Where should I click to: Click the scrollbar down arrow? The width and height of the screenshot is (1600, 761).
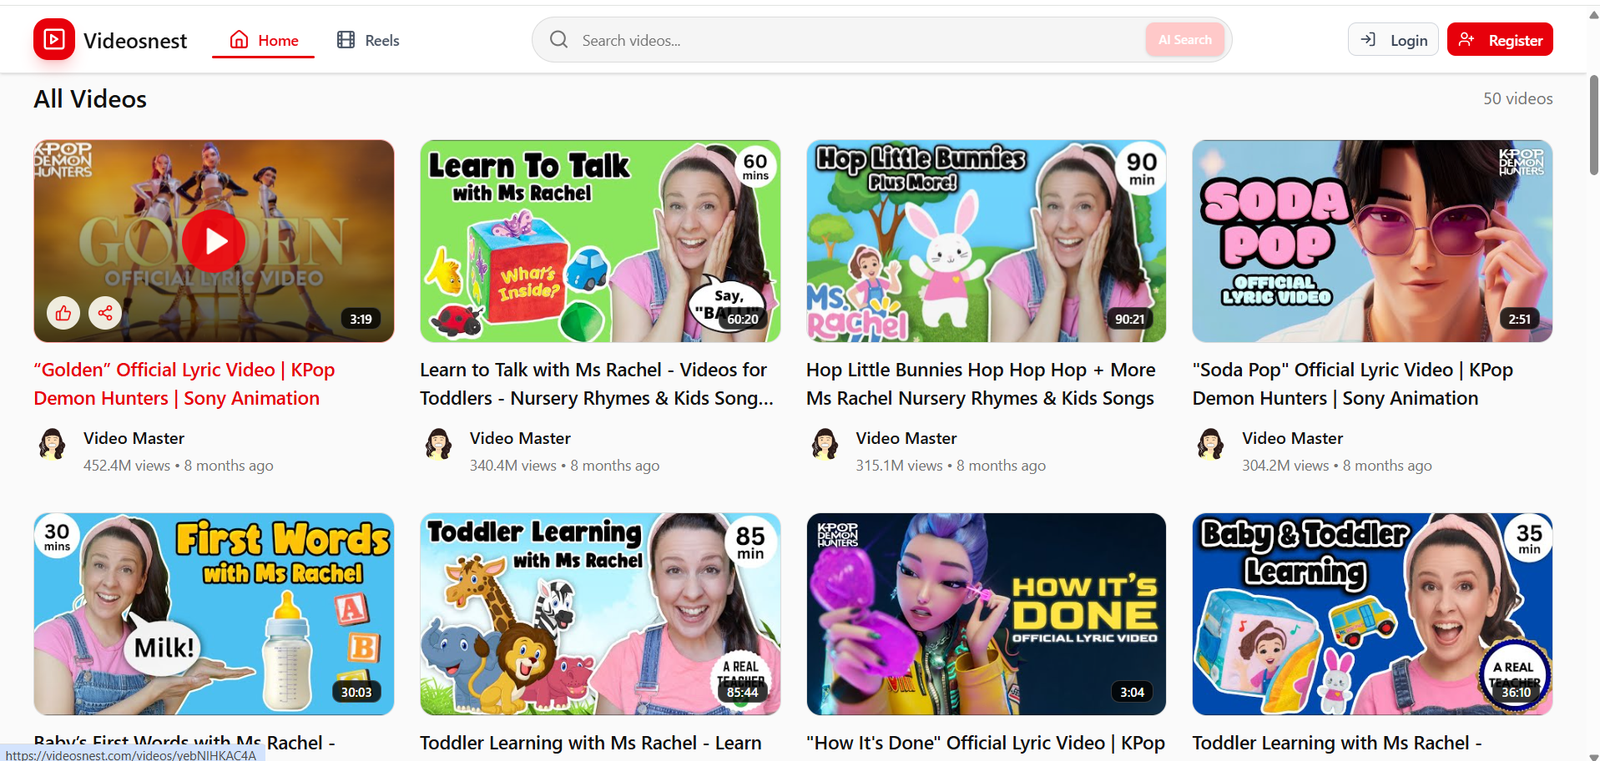pos(1594,755)
